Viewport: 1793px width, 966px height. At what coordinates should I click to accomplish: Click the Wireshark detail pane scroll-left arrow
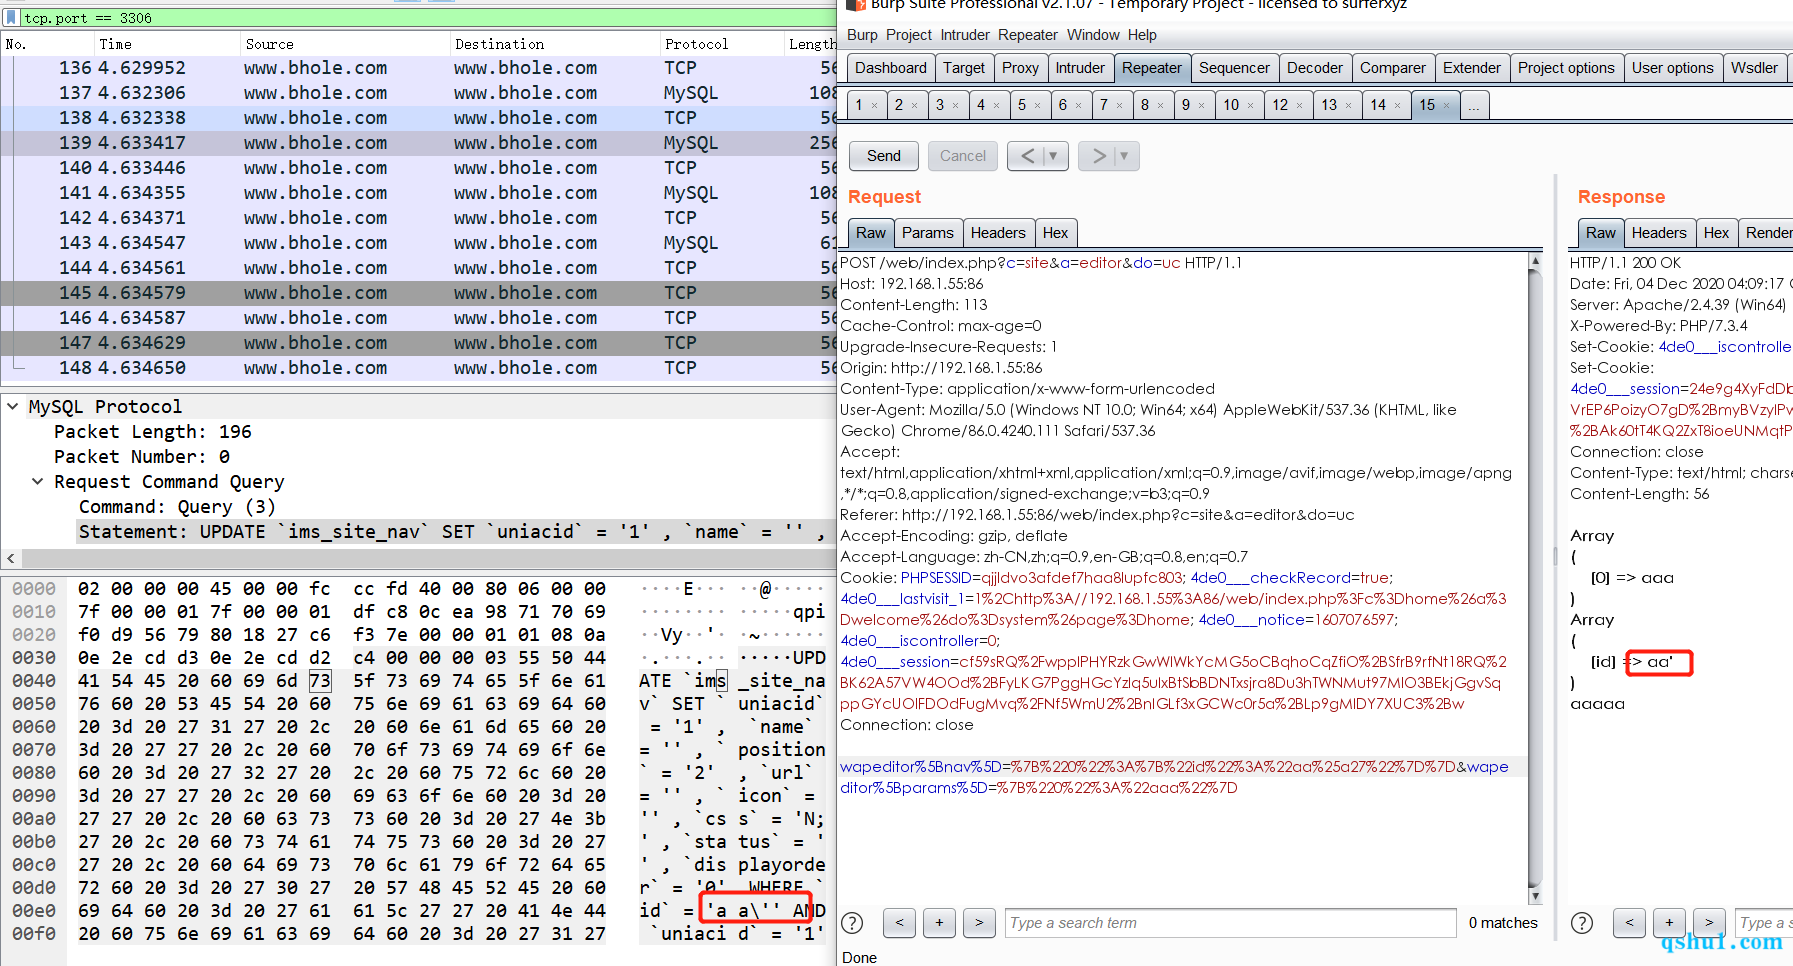[10, 558]
